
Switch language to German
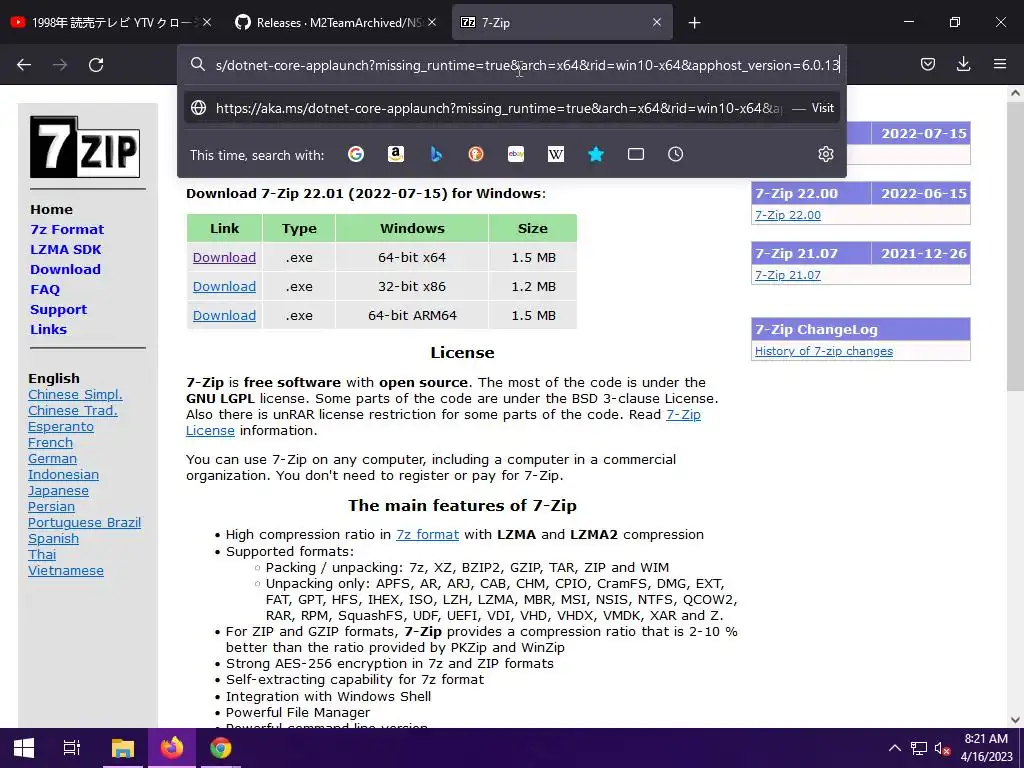(x=52, y=458)
